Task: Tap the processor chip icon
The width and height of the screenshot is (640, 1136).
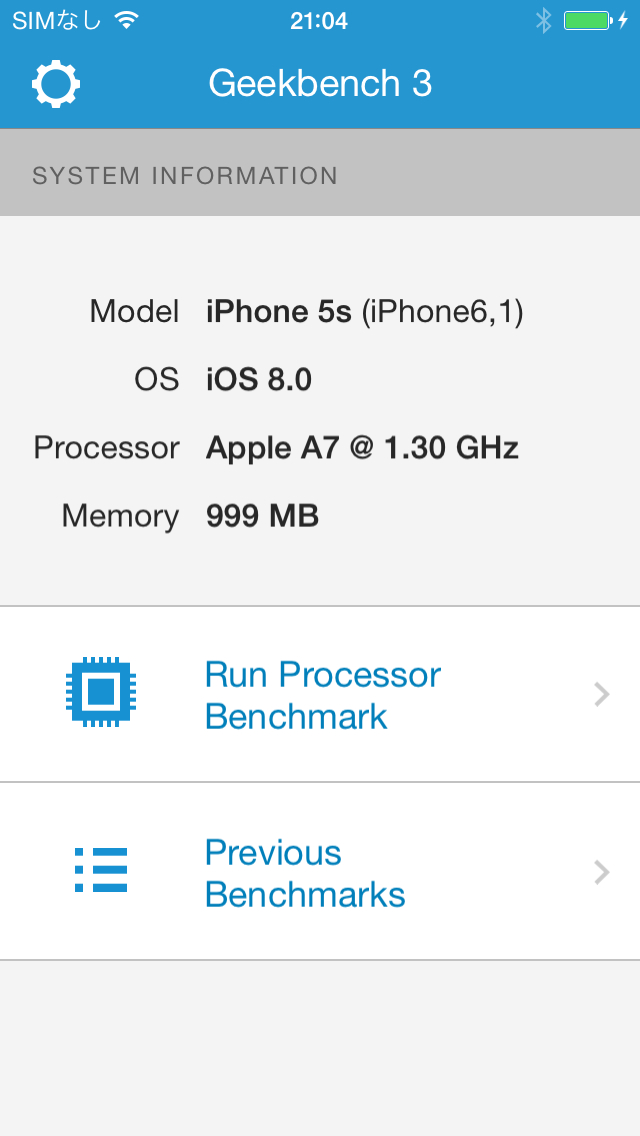Action: click(101, 692)
